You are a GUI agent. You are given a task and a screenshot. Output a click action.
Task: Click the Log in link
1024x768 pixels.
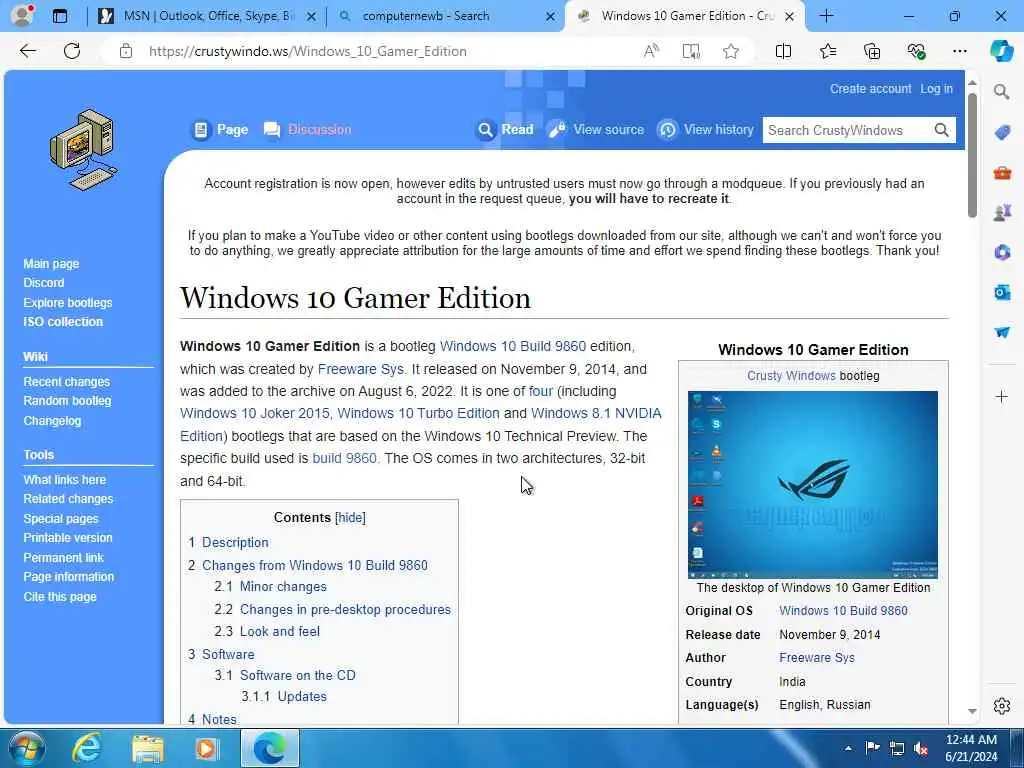(936, 89)
